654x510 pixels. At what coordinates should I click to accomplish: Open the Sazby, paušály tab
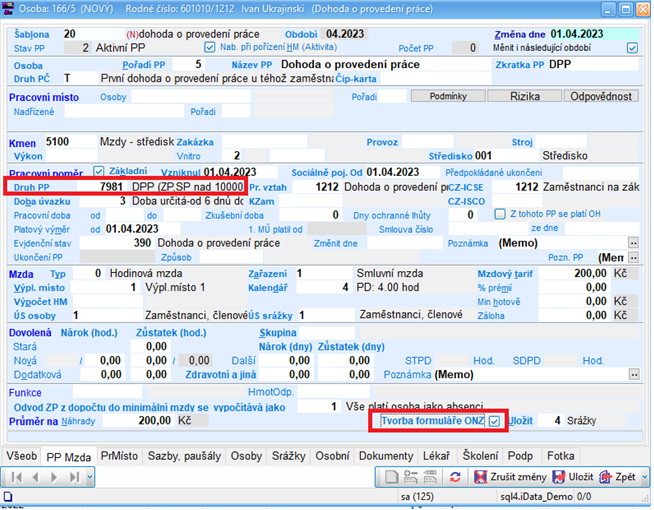(185, 456)
